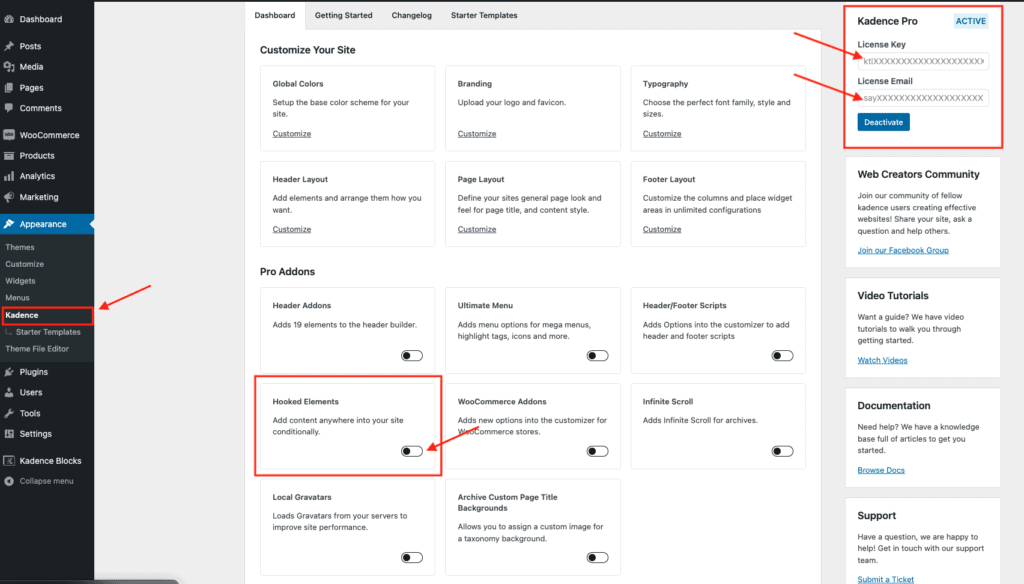Click the Posts label in the sidebar
1024x584 pixels.
point(30,46)
